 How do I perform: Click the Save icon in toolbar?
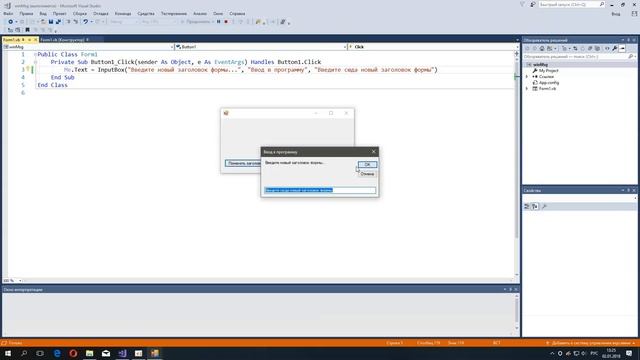click(51, 22)
